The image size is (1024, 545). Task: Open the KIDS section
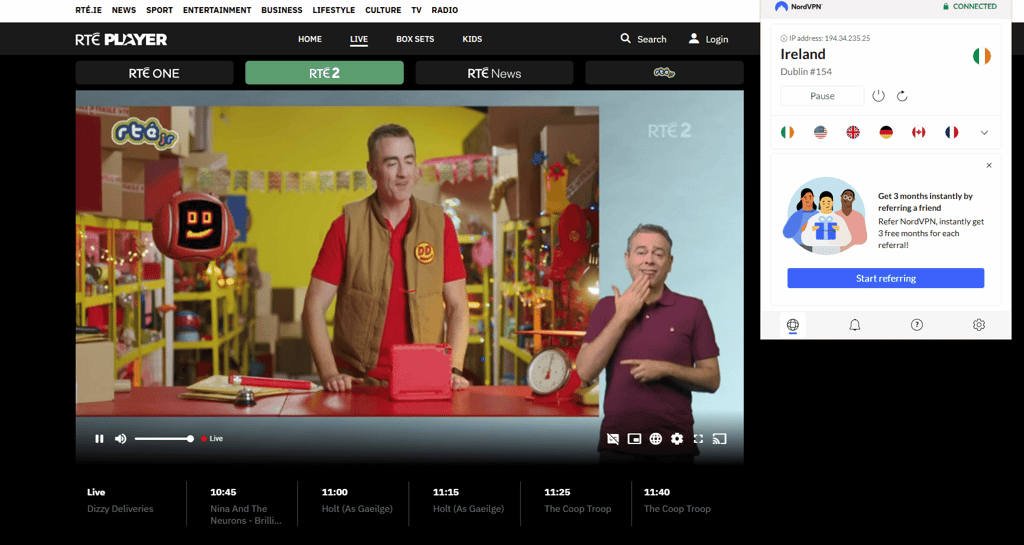[x=472, y=39]
